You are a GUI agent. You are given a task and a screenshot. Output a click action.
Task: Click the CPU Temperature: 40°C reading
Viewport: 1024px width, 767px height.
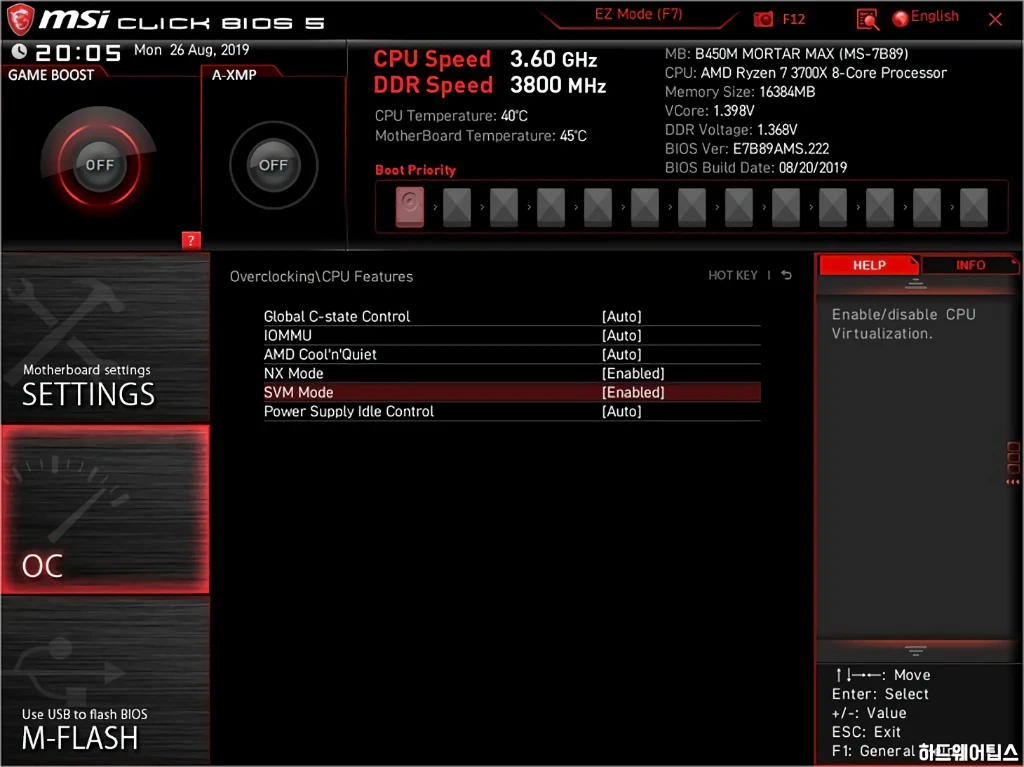tap(451, 116)
